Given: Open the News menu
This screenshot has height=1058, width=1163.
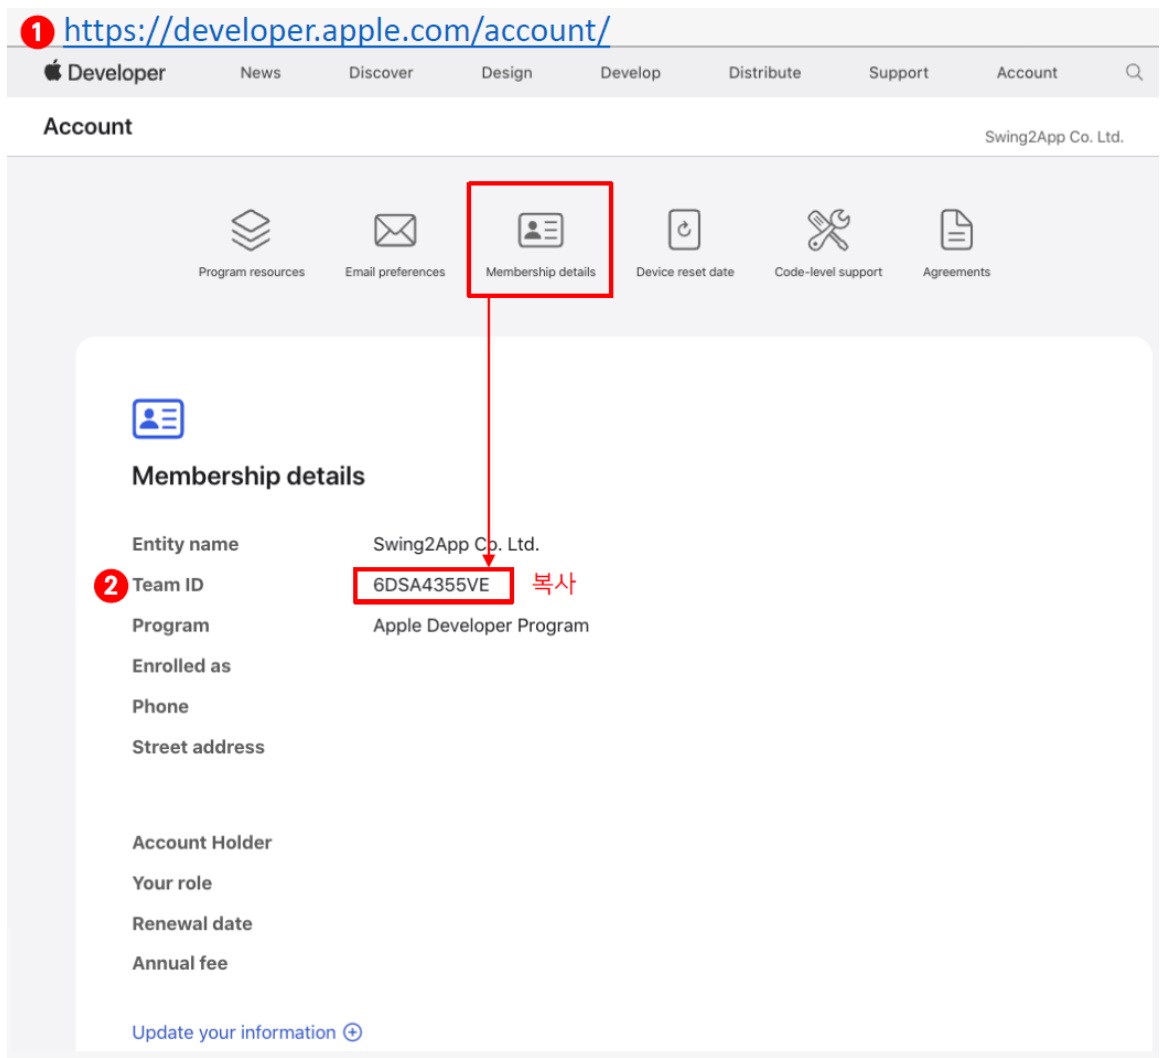Looking at the screenshot, I should 260,73.
